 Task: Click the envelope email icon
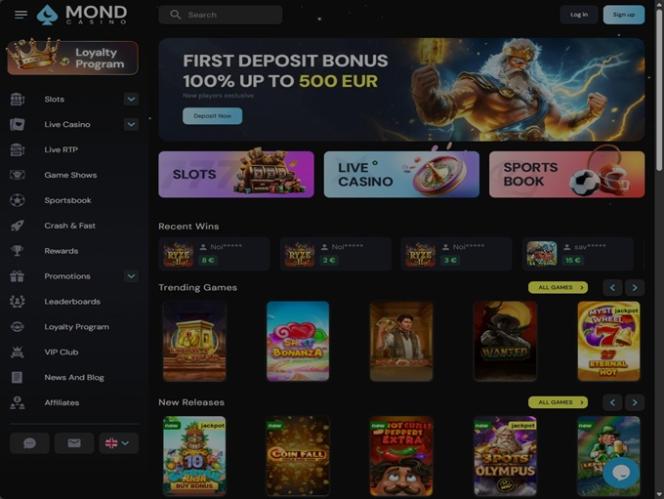point(74,443)
